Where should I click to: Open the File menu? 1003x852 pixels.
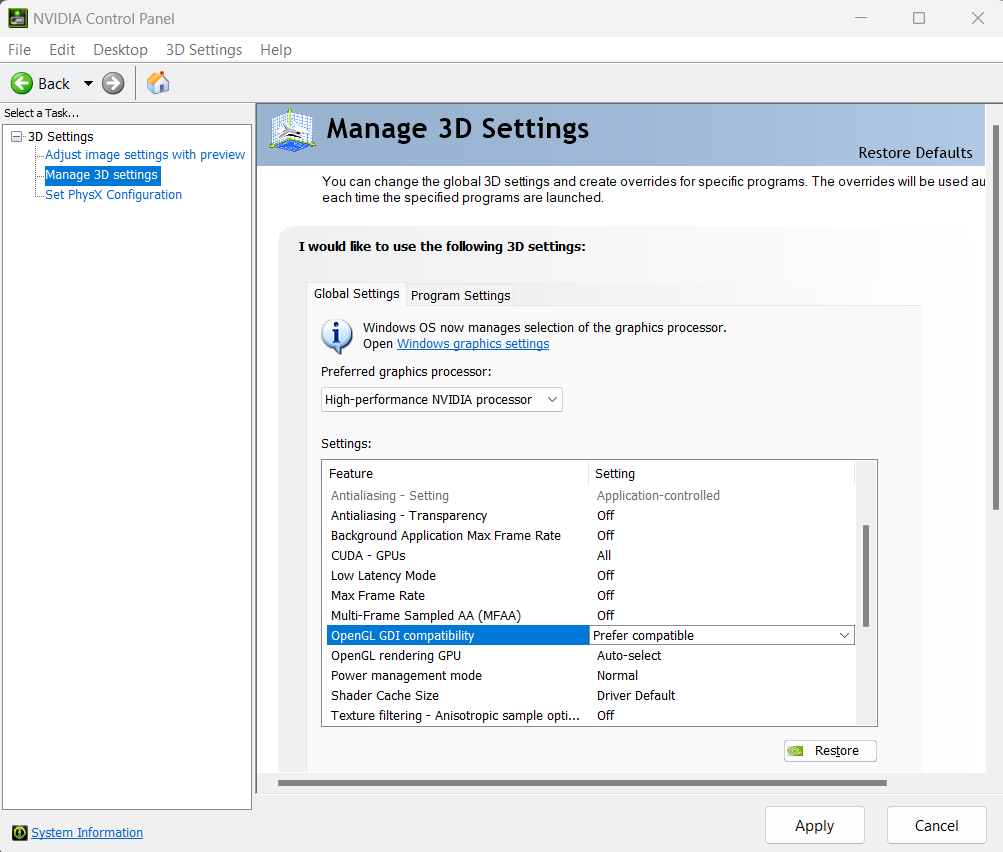coord(19,50)
